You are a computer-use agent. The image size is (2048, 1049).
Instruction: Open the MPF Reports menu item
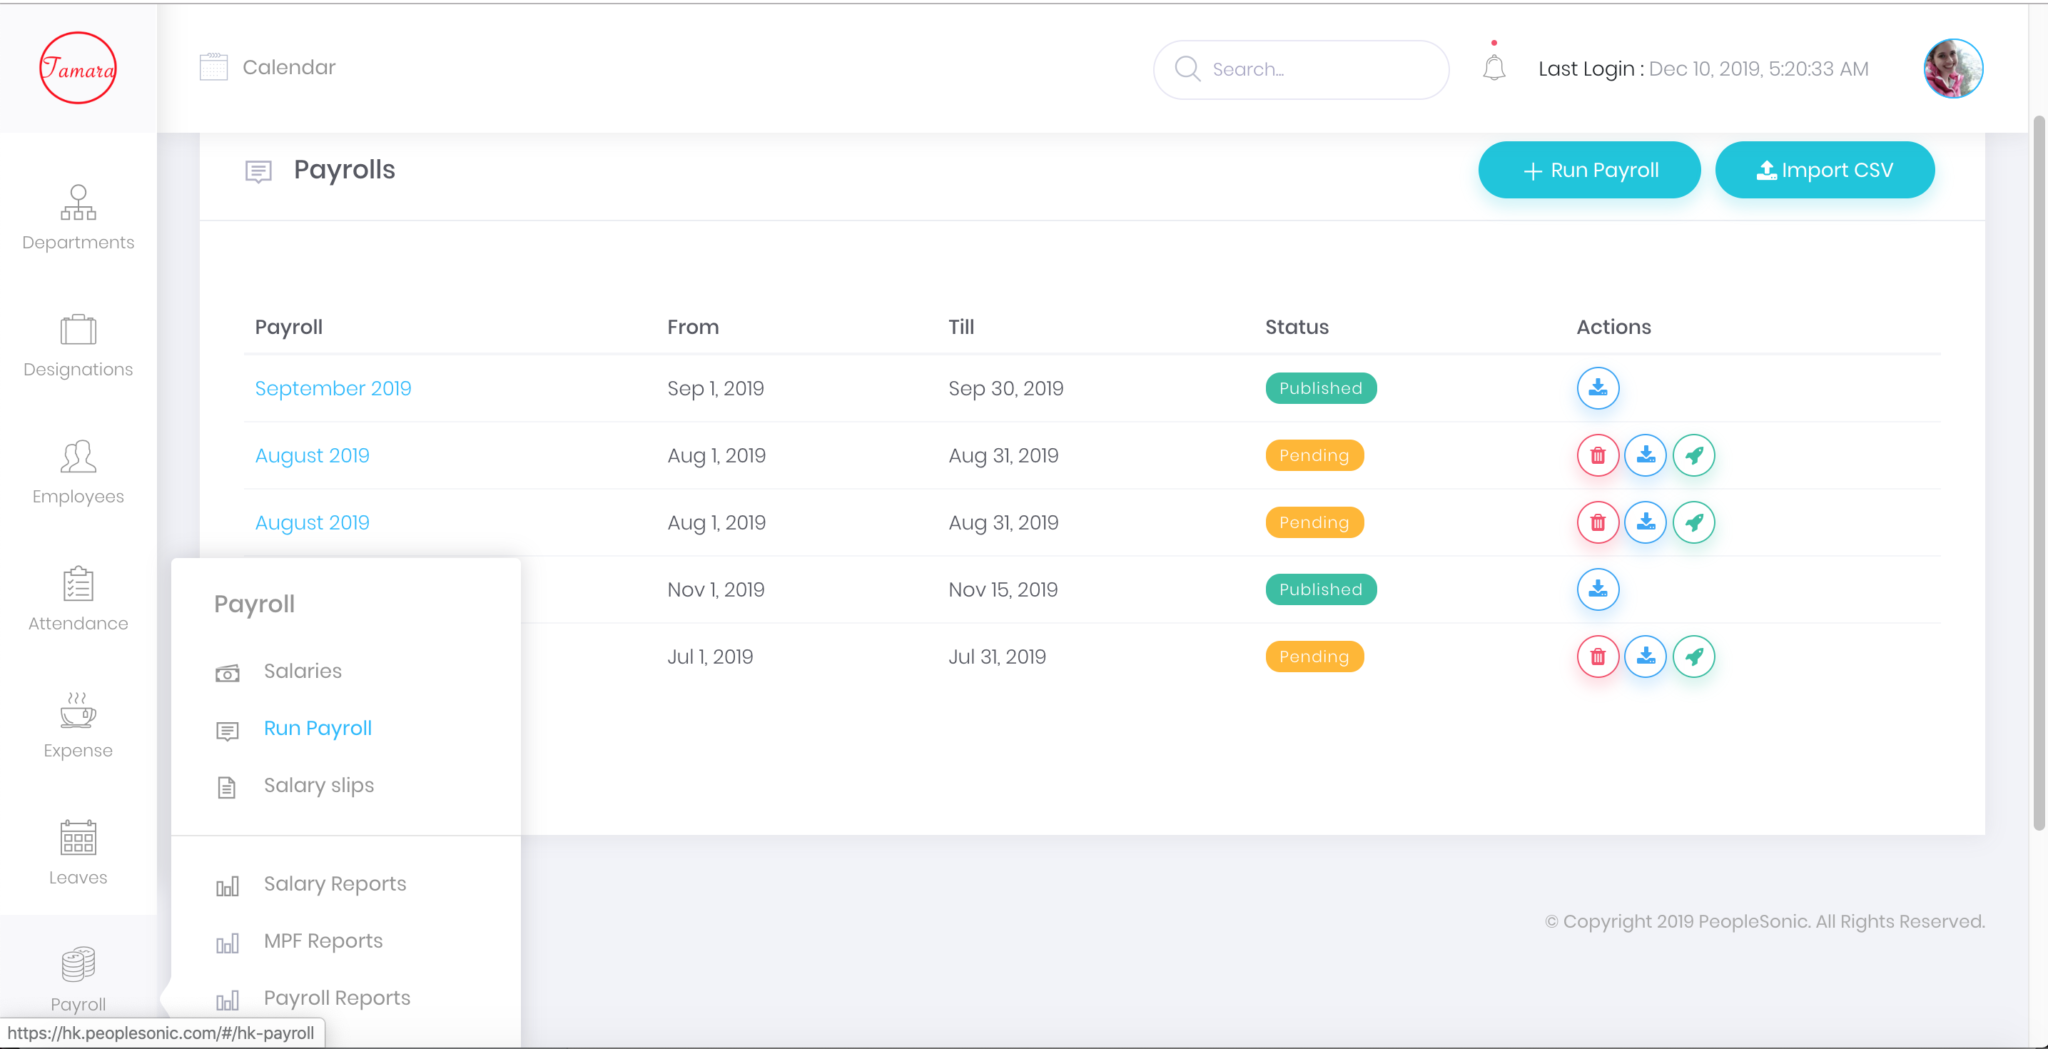click(x=323, y=940)
